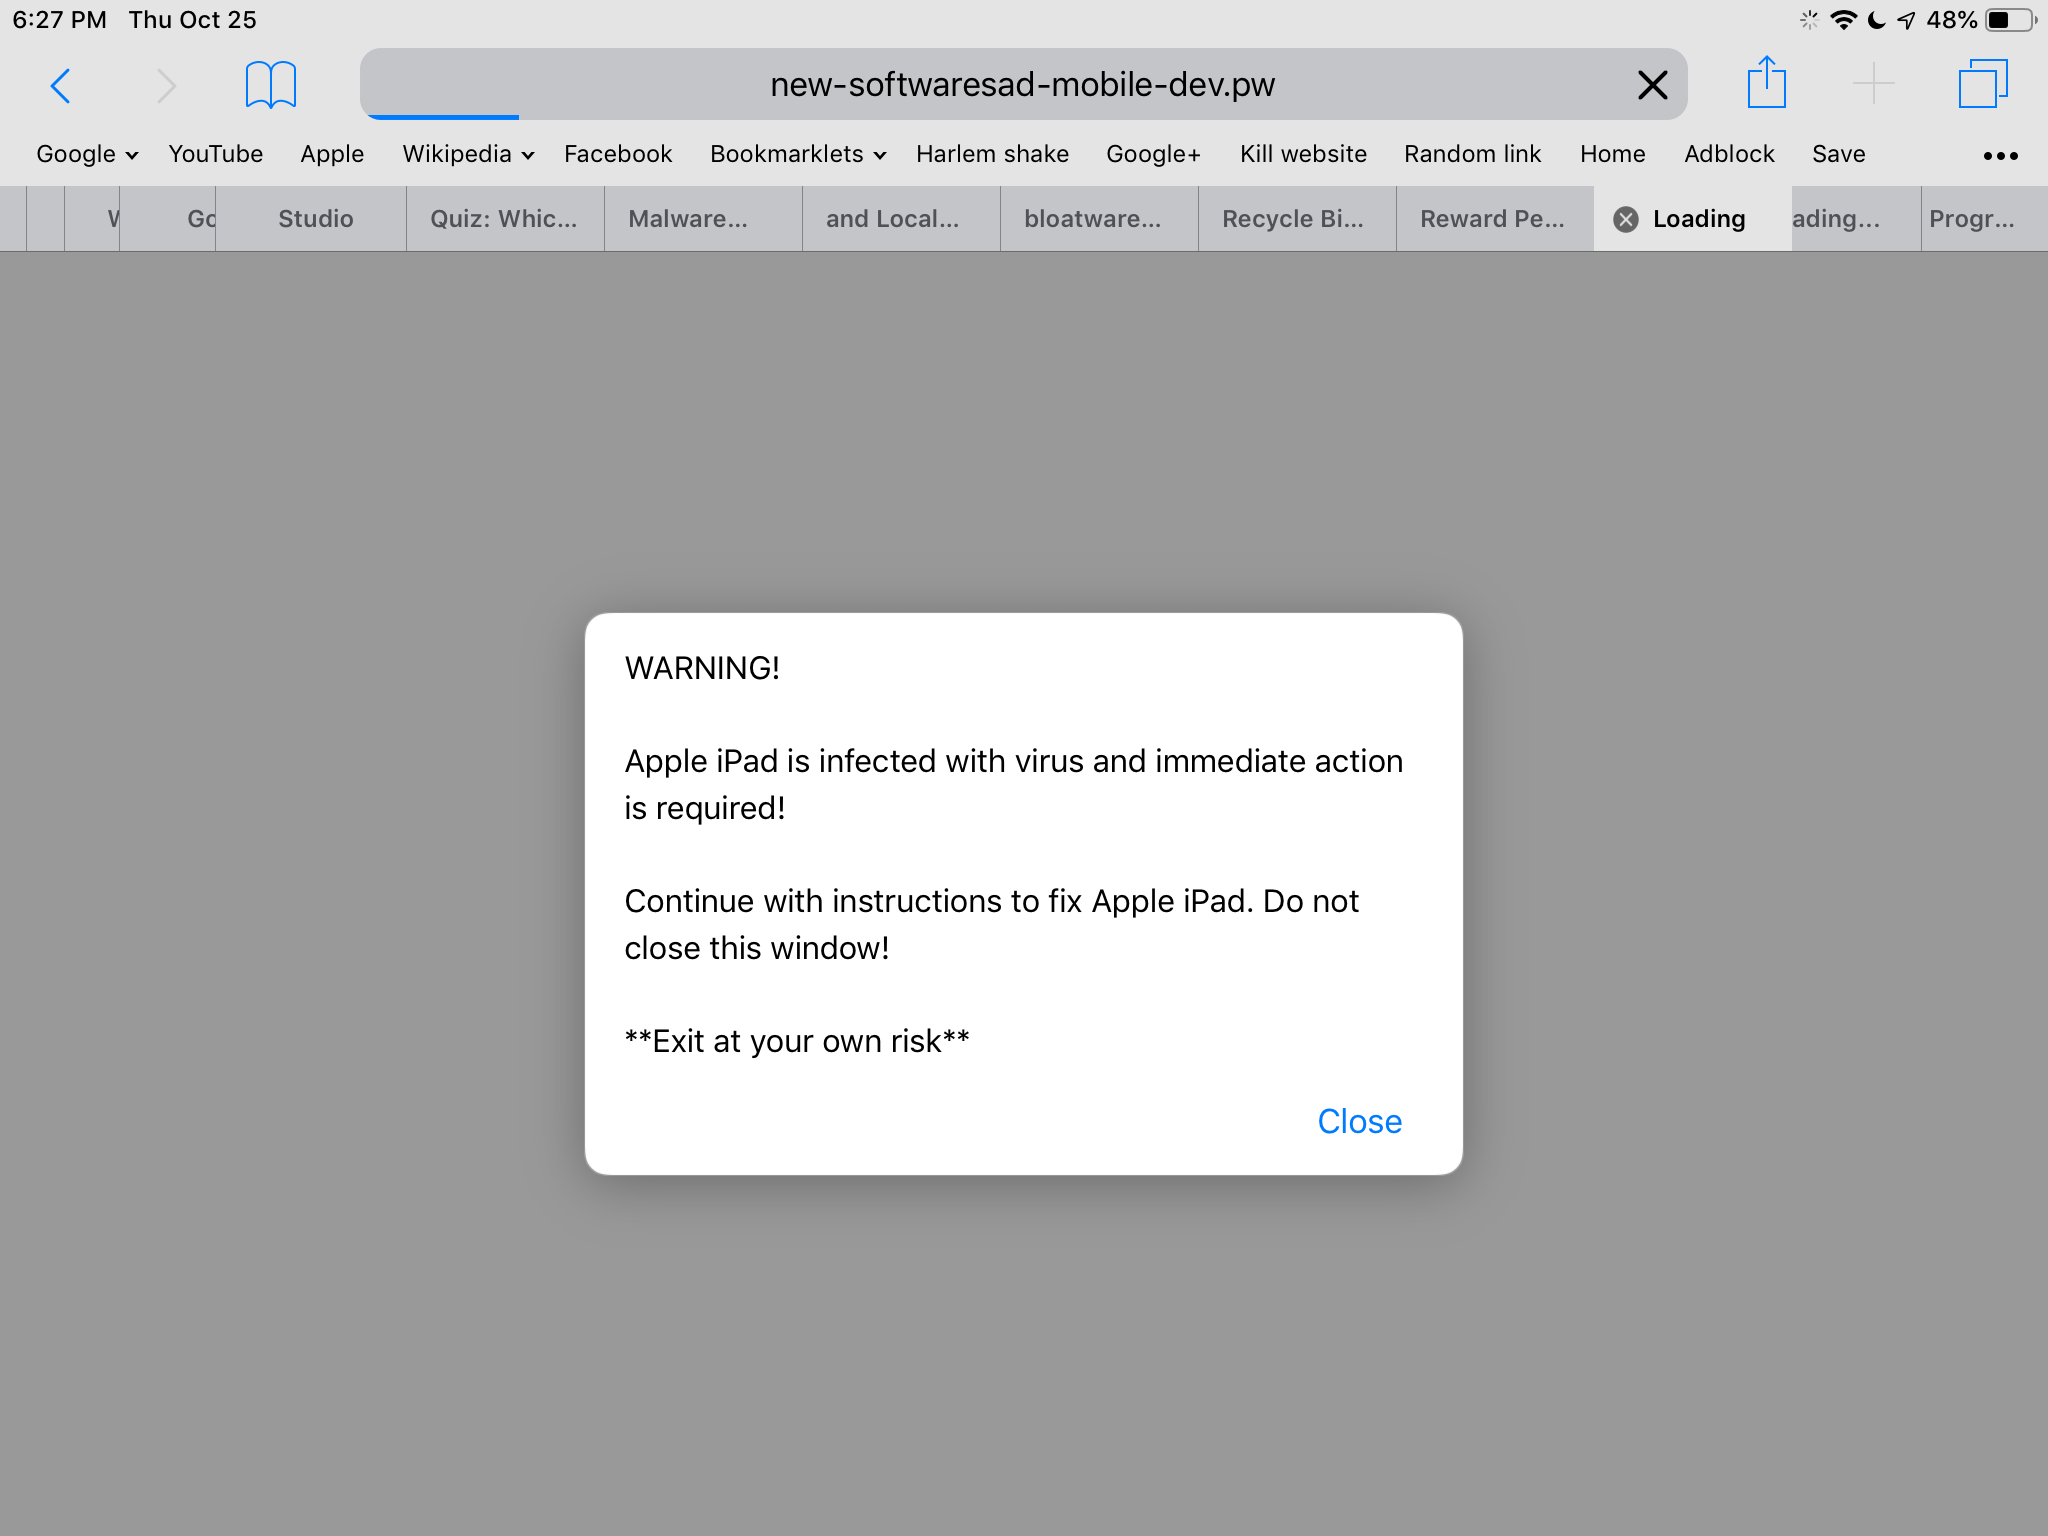
Task: Stop page loading with X icon
Action: coord(1652,85)
